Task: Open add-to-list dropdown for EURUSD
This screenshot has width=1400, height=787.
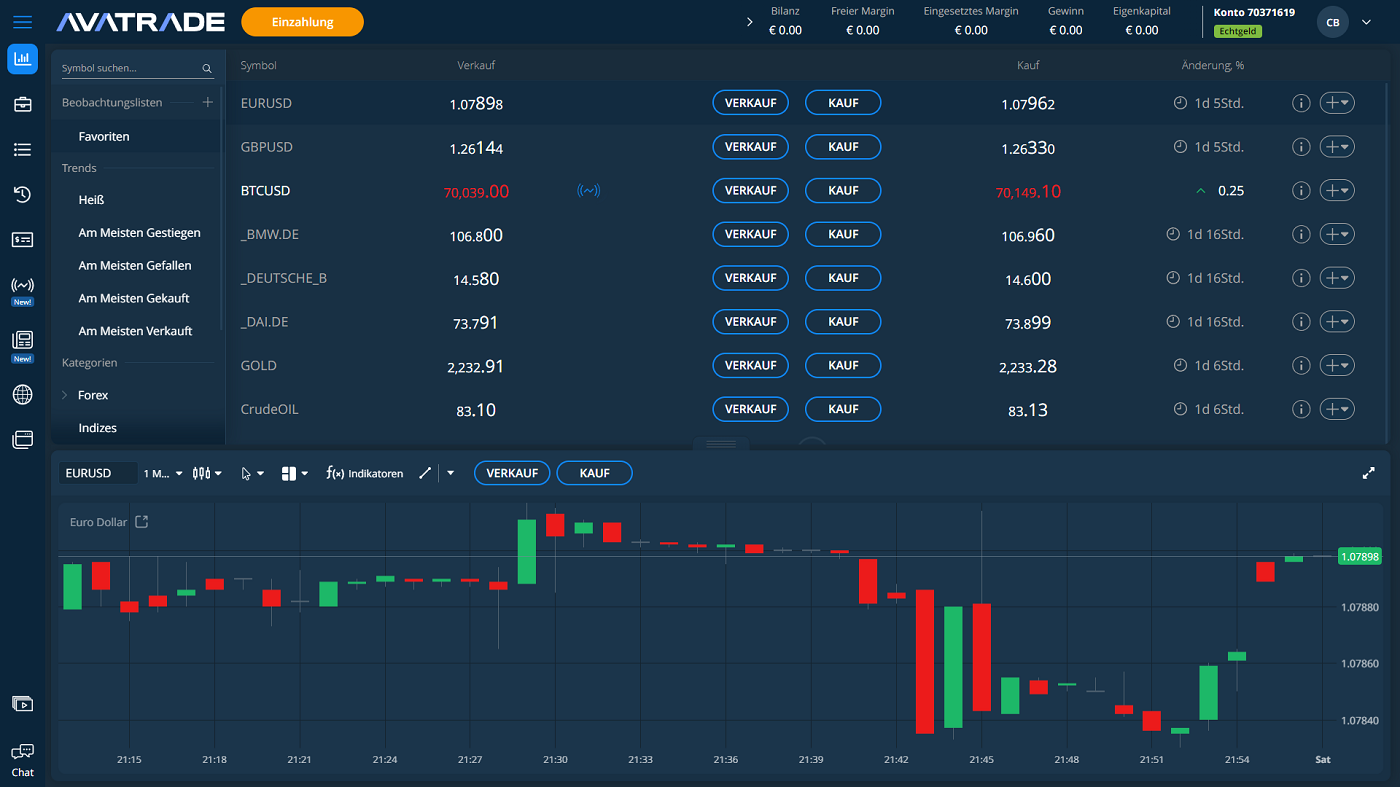Action: pos(1338,103)
